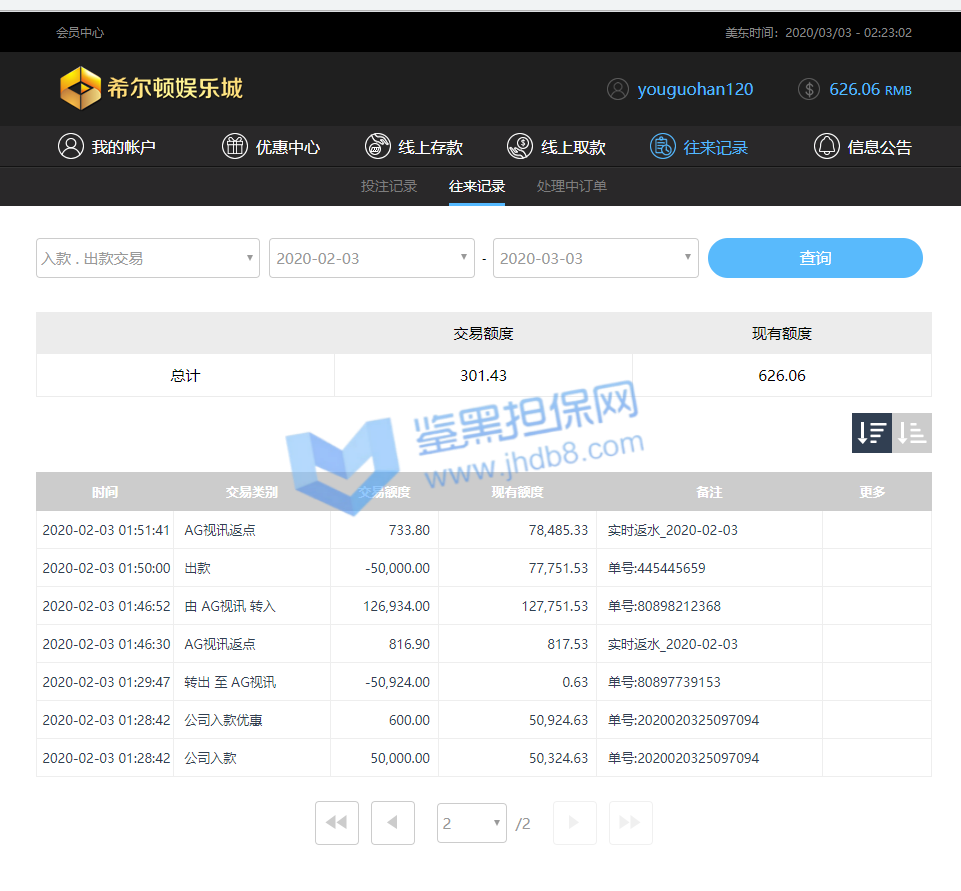Sort records in ascending order
The width and height of the screenshot is (961, 891).
tap(912, 433)
